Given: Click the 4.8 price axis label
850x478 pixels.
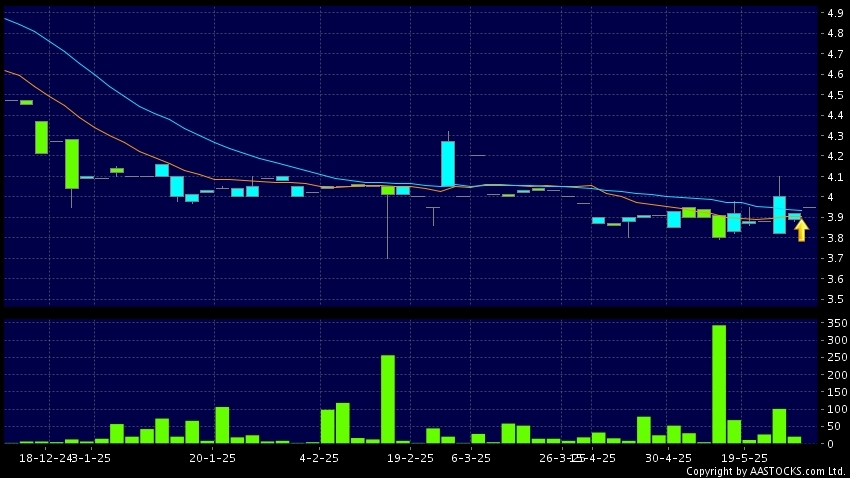Looking at the screenshot, I should tap(835, 34).
